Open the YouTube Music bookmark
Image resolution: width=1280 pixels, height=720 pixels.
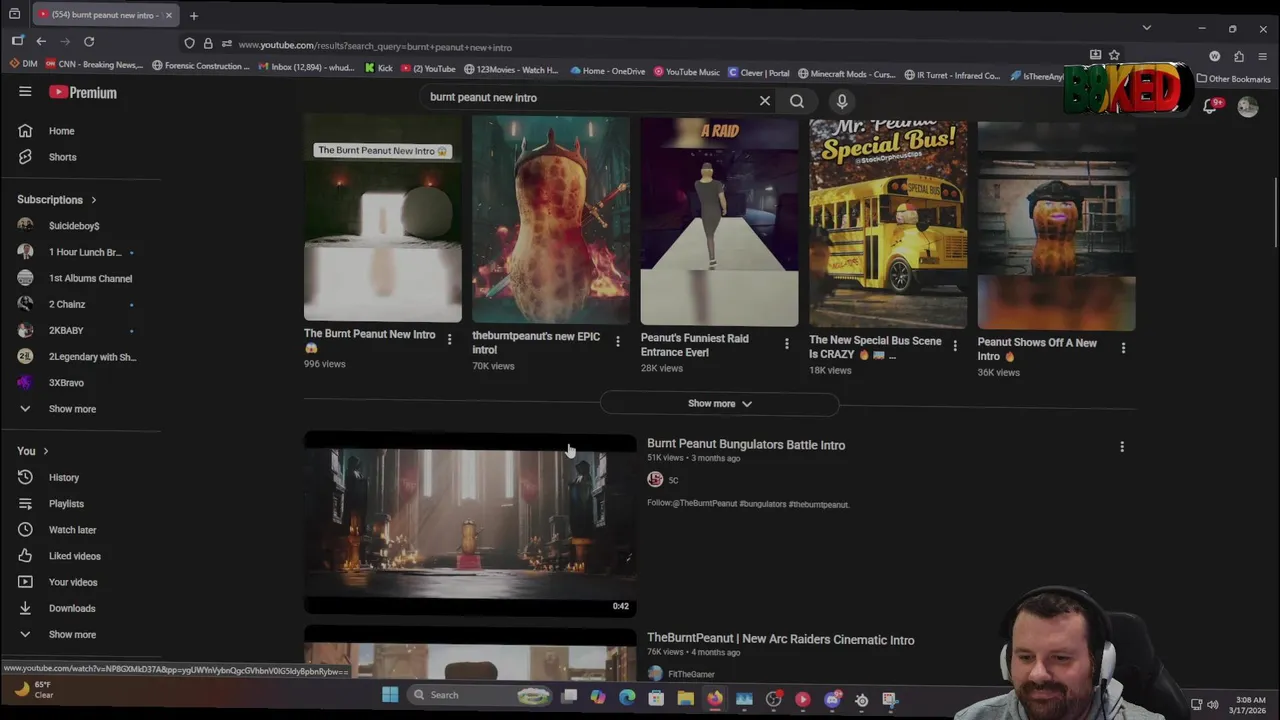pyautogui.click(x=687, y=72)
